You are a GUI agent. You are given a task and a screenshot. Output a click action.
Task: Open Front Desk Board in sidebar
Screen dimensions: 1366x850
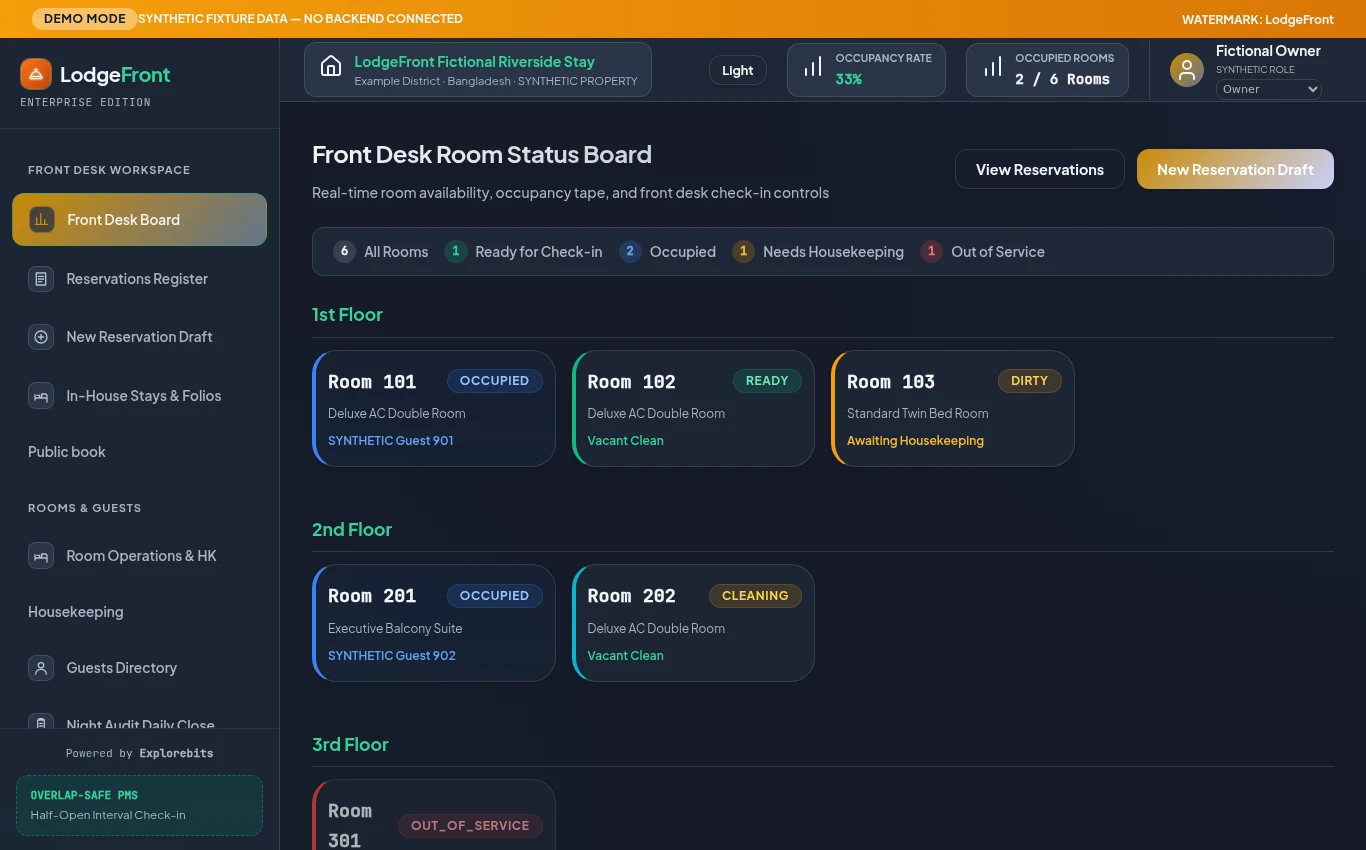click(x=140, y=219)
